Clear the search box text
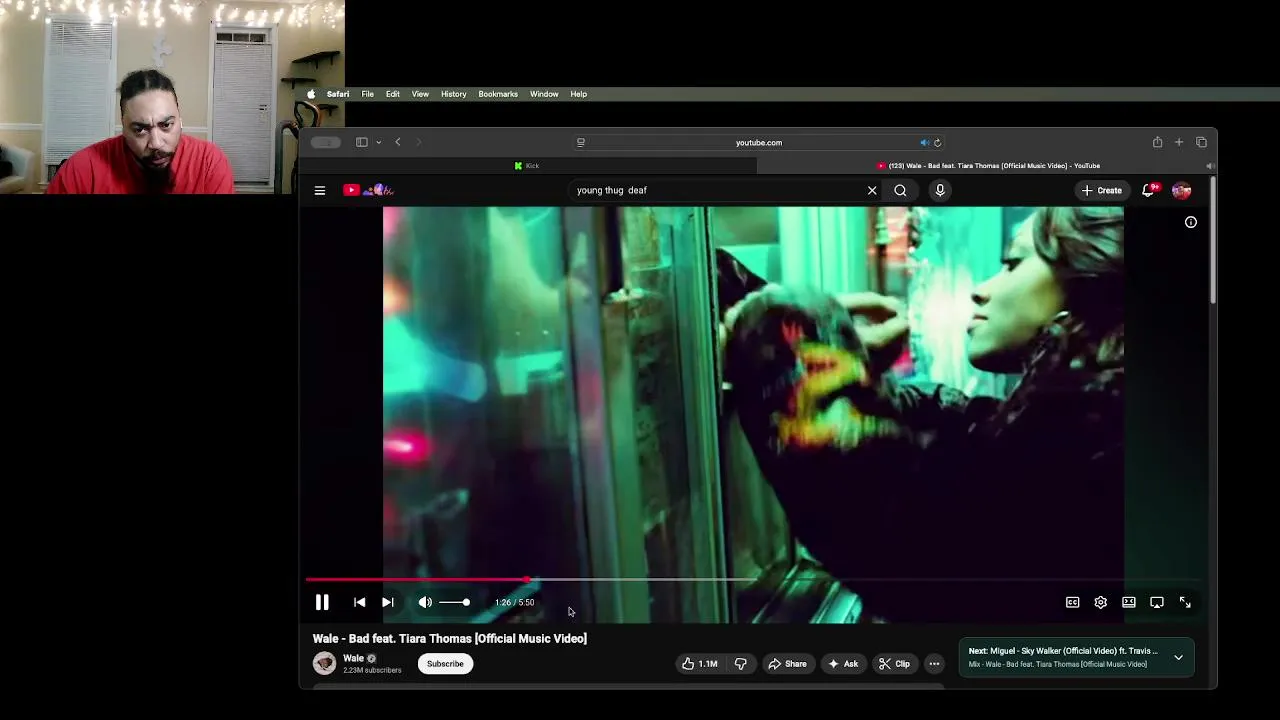Screen dimensions: 1280x720 coord(872,190)
